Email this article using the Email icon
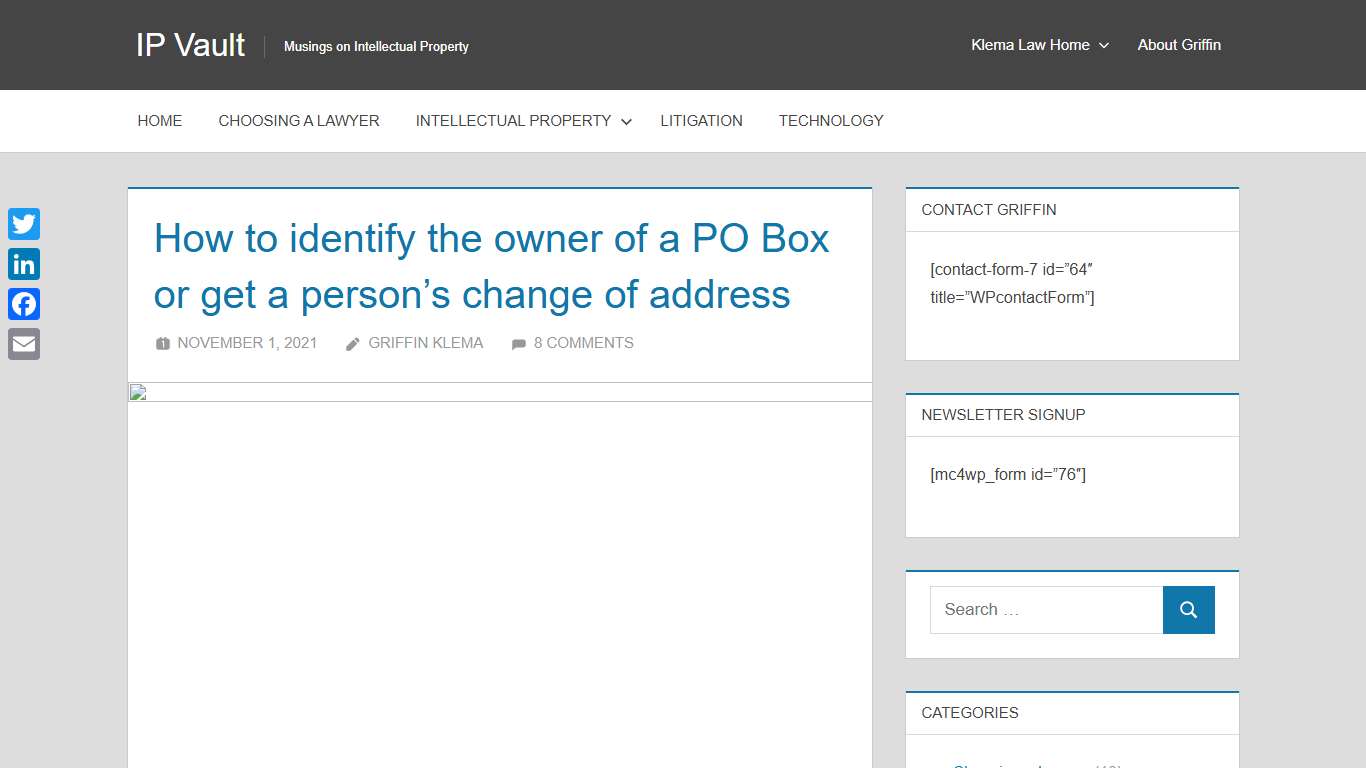The height and width of the screenshot is (768, 1366). 23,344
